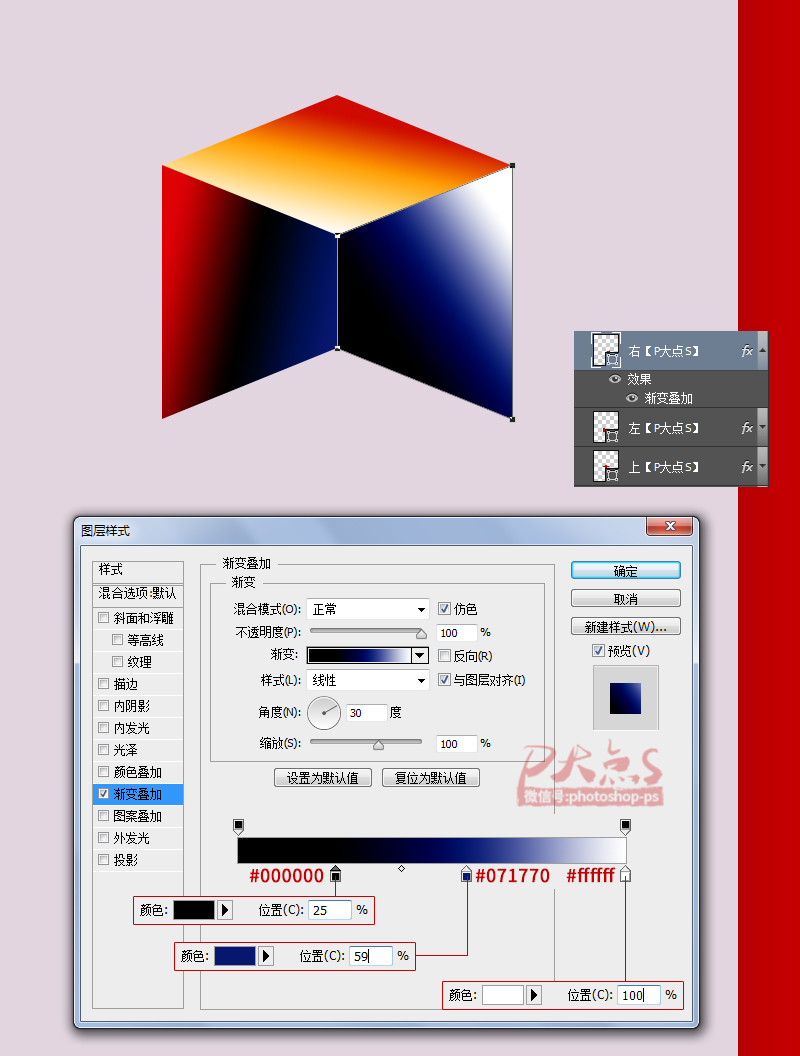Select the black gradient stop labeled #000000
The image size is (800, 1056).
(x=336, y=874)
